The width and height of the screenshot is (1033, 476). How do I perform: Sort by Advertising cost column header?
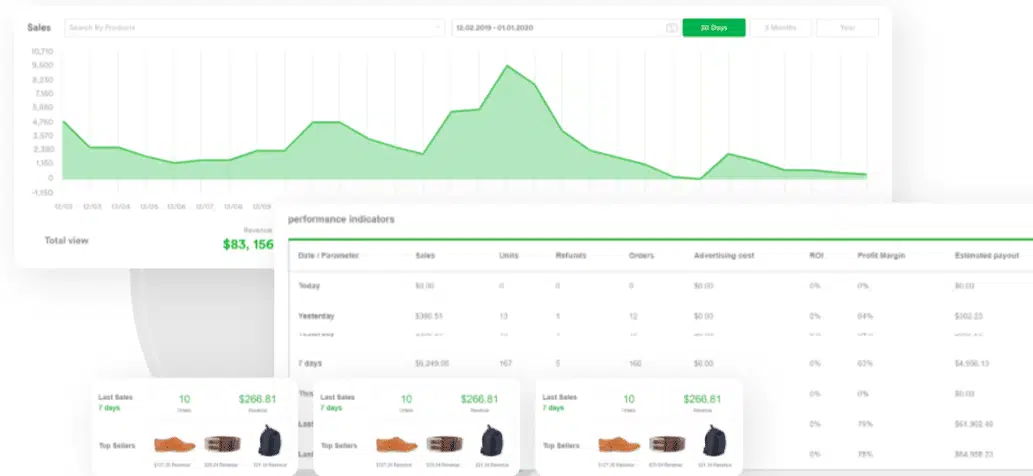coord(724,255)
